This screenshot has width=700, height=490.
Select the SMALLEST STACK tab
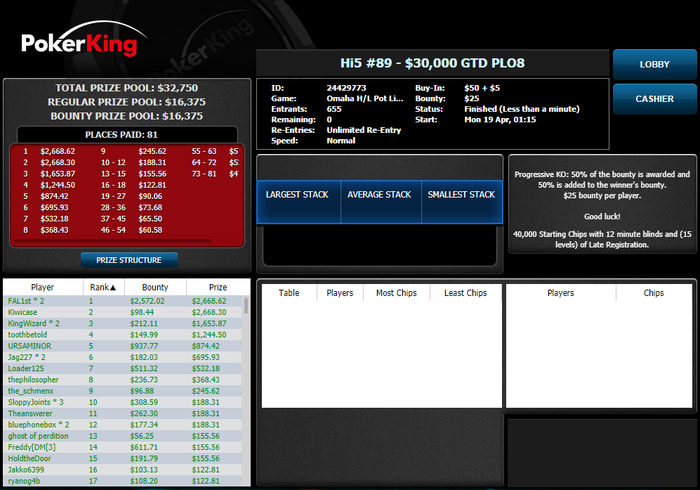(462, 202)
